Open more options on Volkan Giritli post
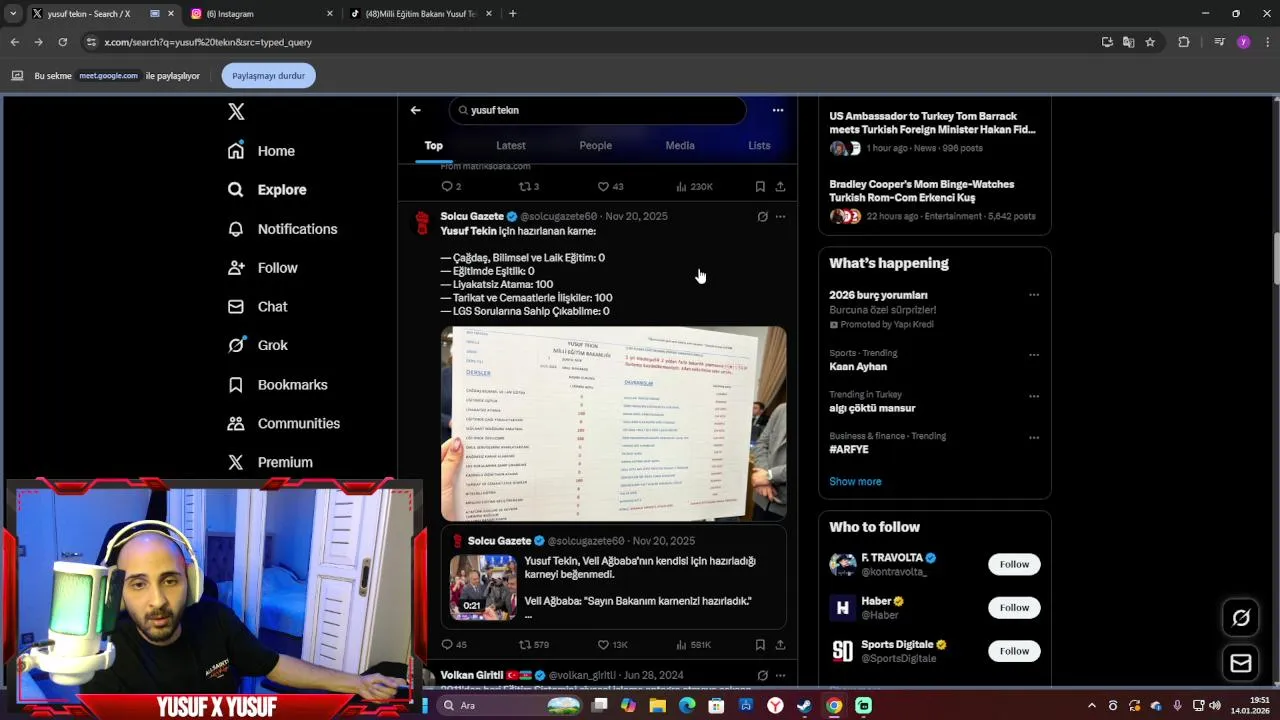 pyautogui.click(x=780, y=676)
